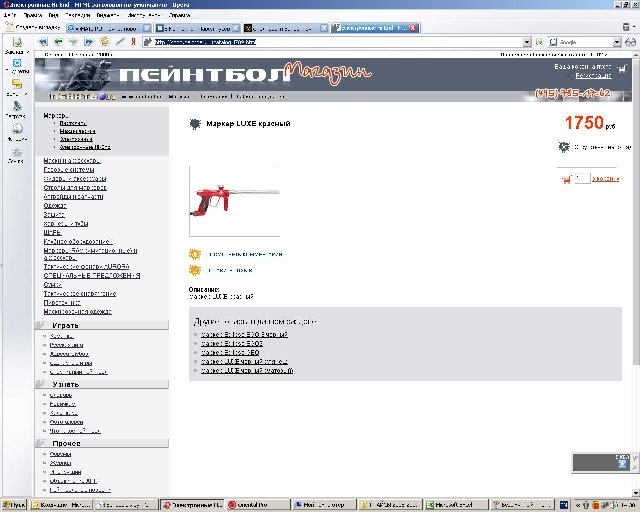Click the second orange splat icon under product image
The width and height of the screenshot is (640, 512).
pyautogui.click(x=195, y=270)
